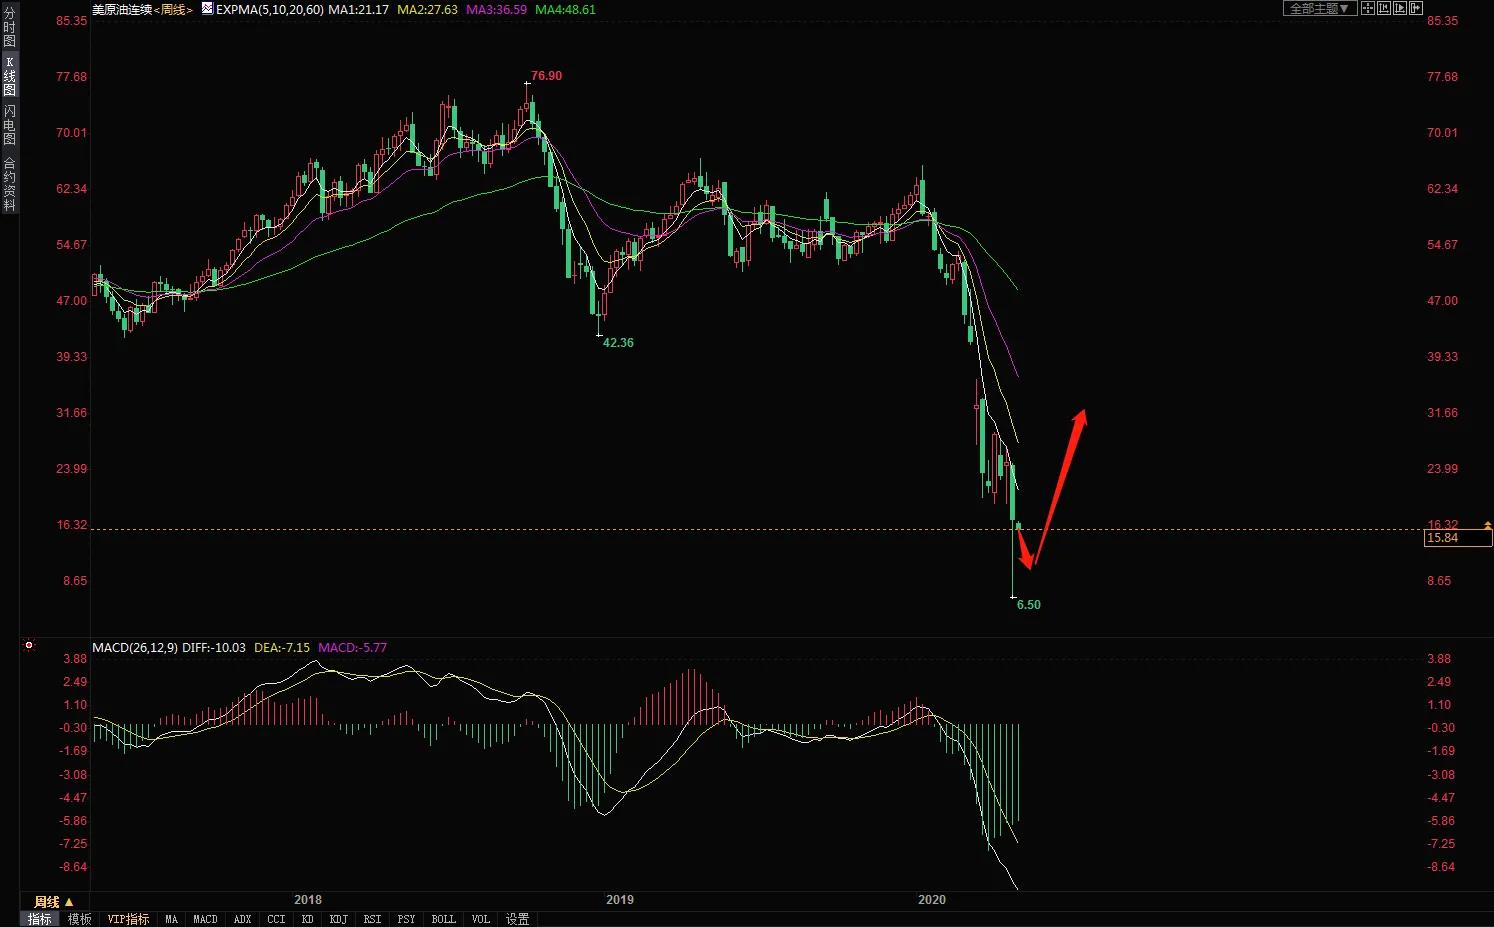Open the 全部主题 dropdown
The width and height of the screenshot is (1494, 927).
click(1320, 8)
